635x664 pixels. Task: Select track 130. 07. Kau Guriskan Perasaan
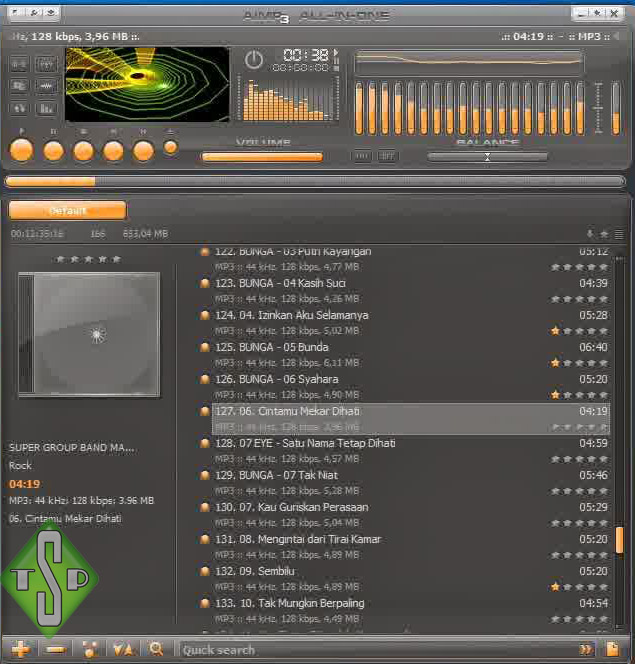[411, 515]
